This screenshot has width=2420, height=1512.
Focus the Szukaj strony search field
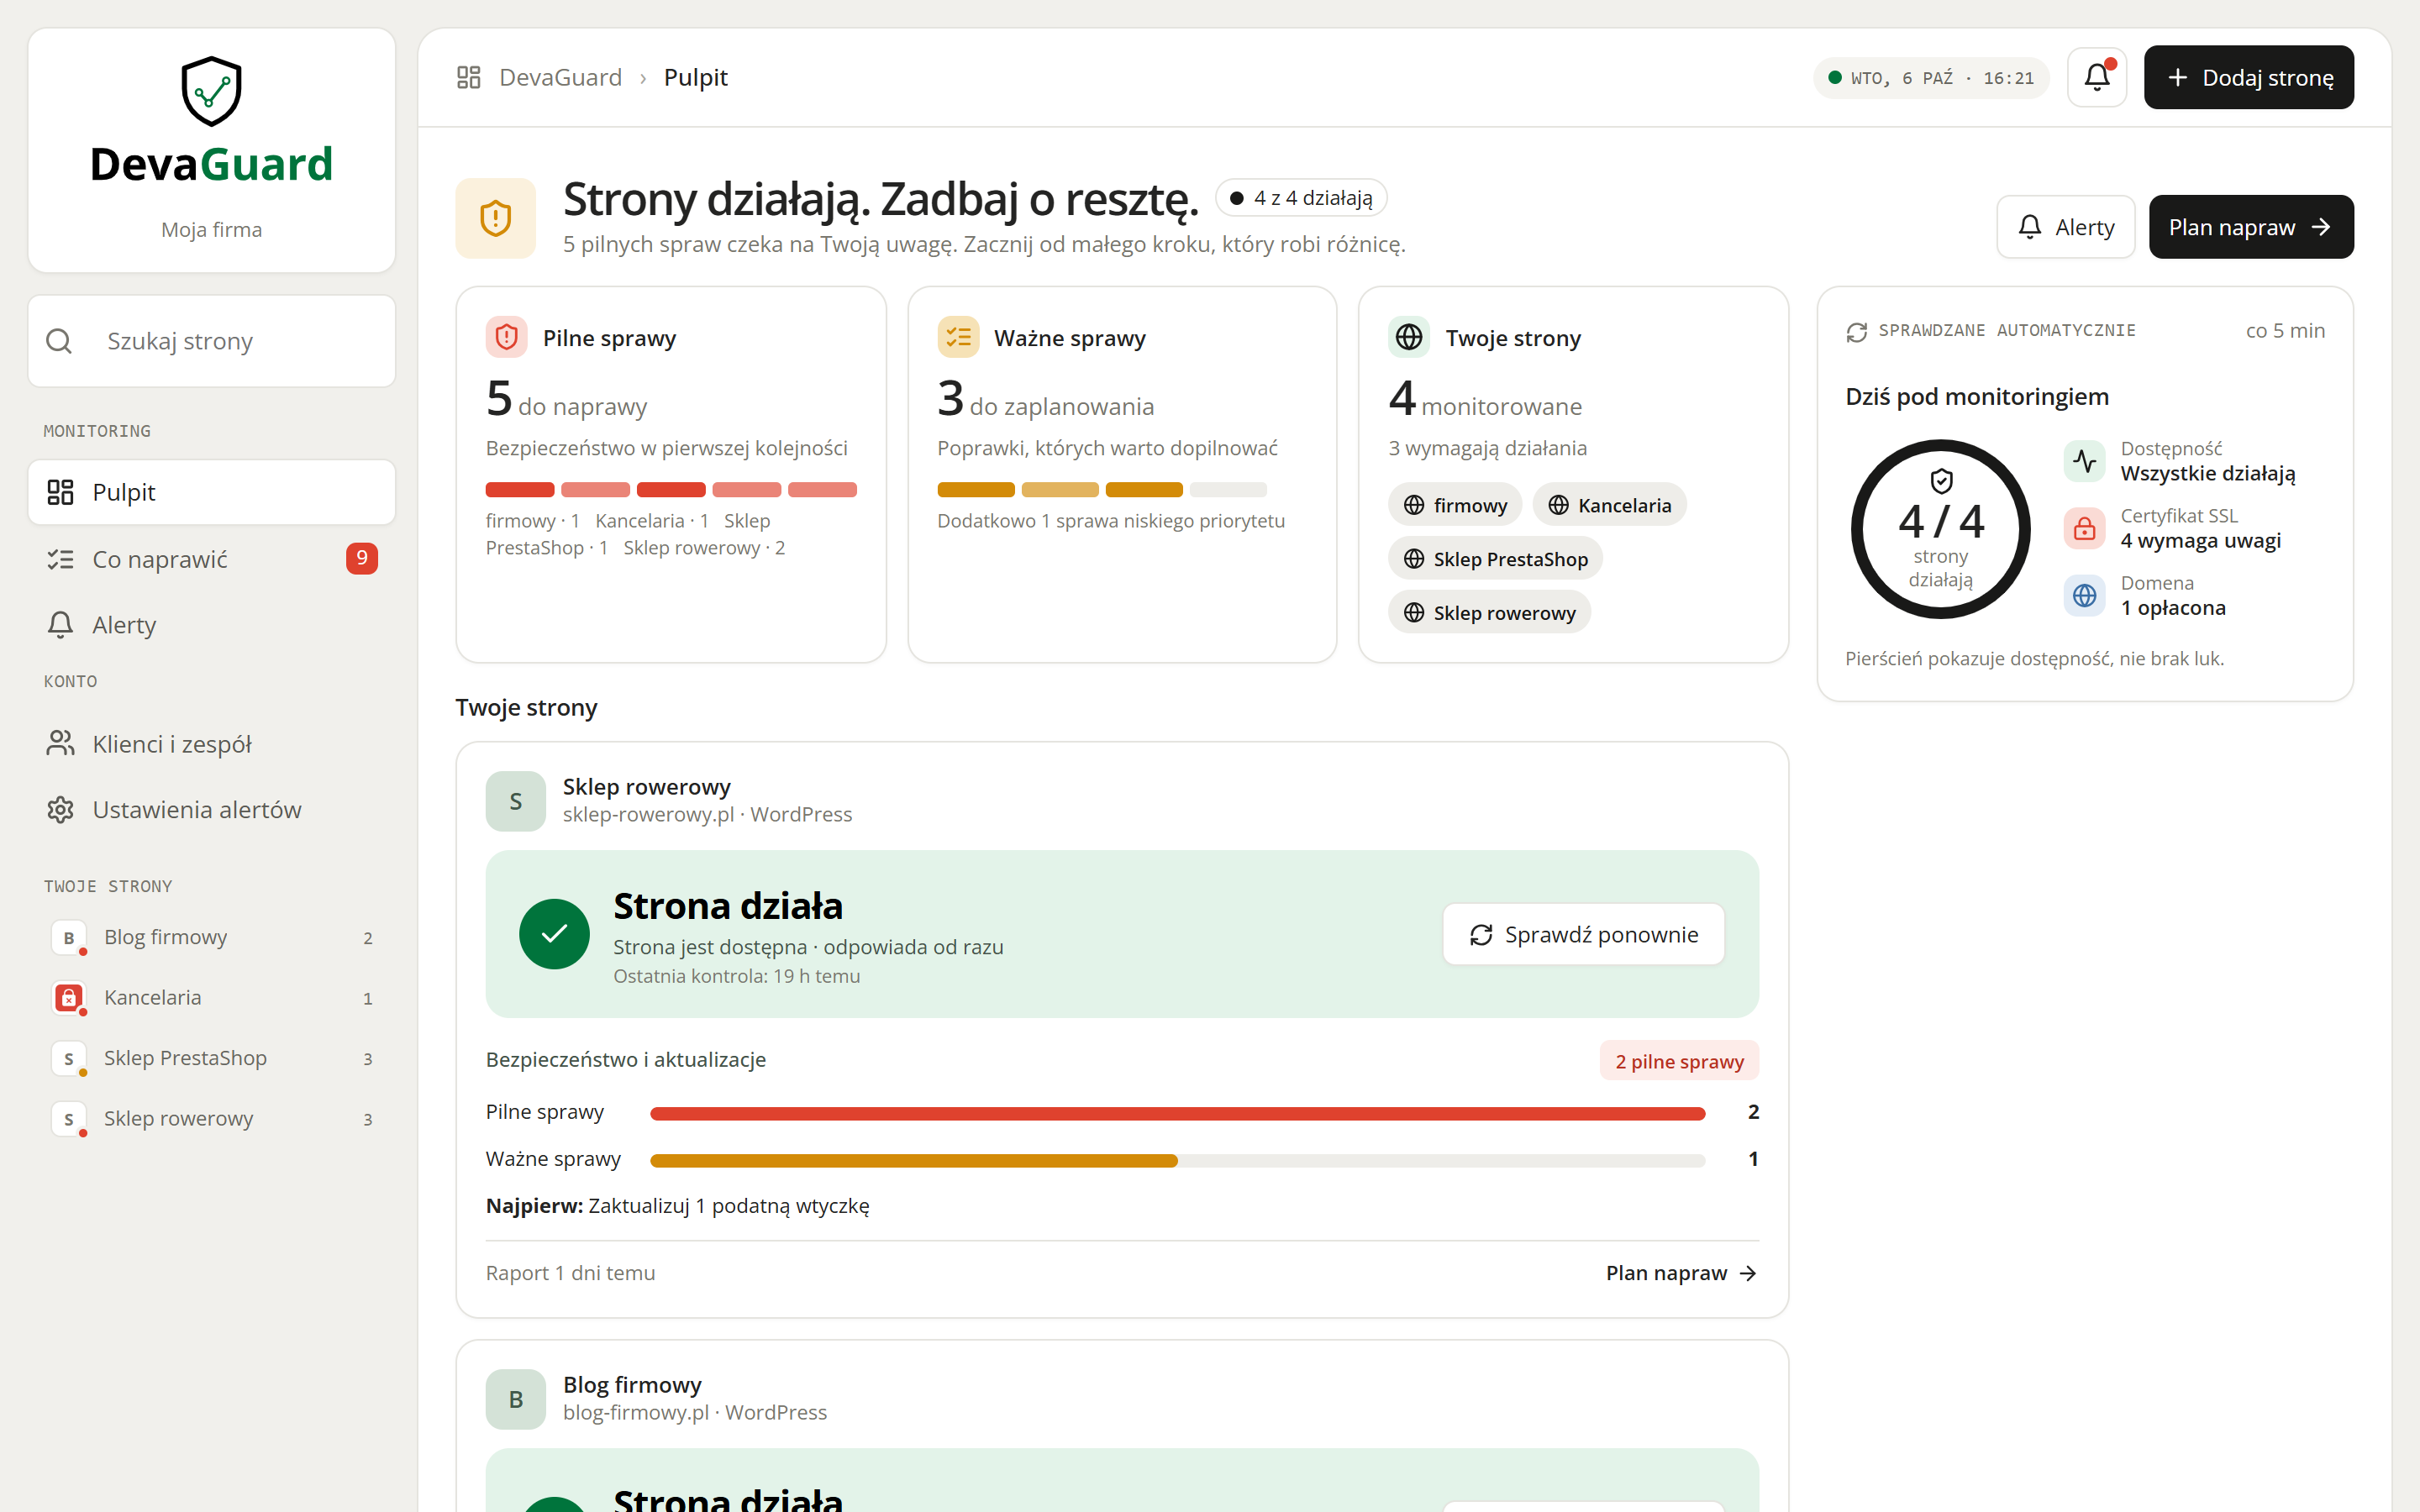(212, 341)
